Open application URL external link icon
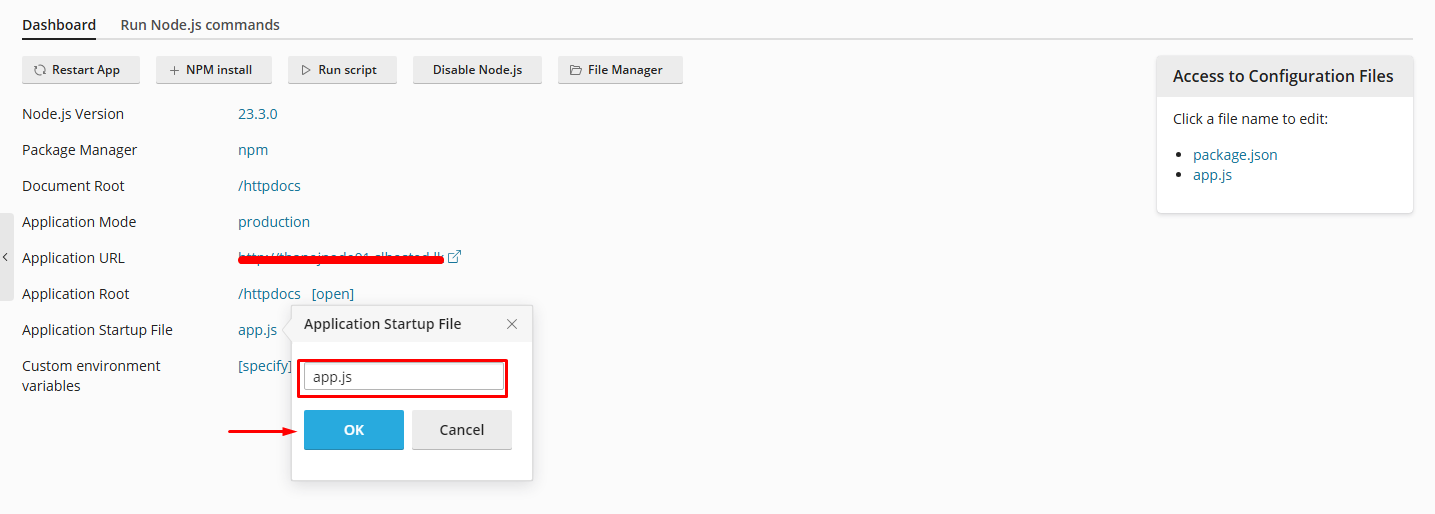This screenshot has height=514, width=1435. click(x=454, y=257)
